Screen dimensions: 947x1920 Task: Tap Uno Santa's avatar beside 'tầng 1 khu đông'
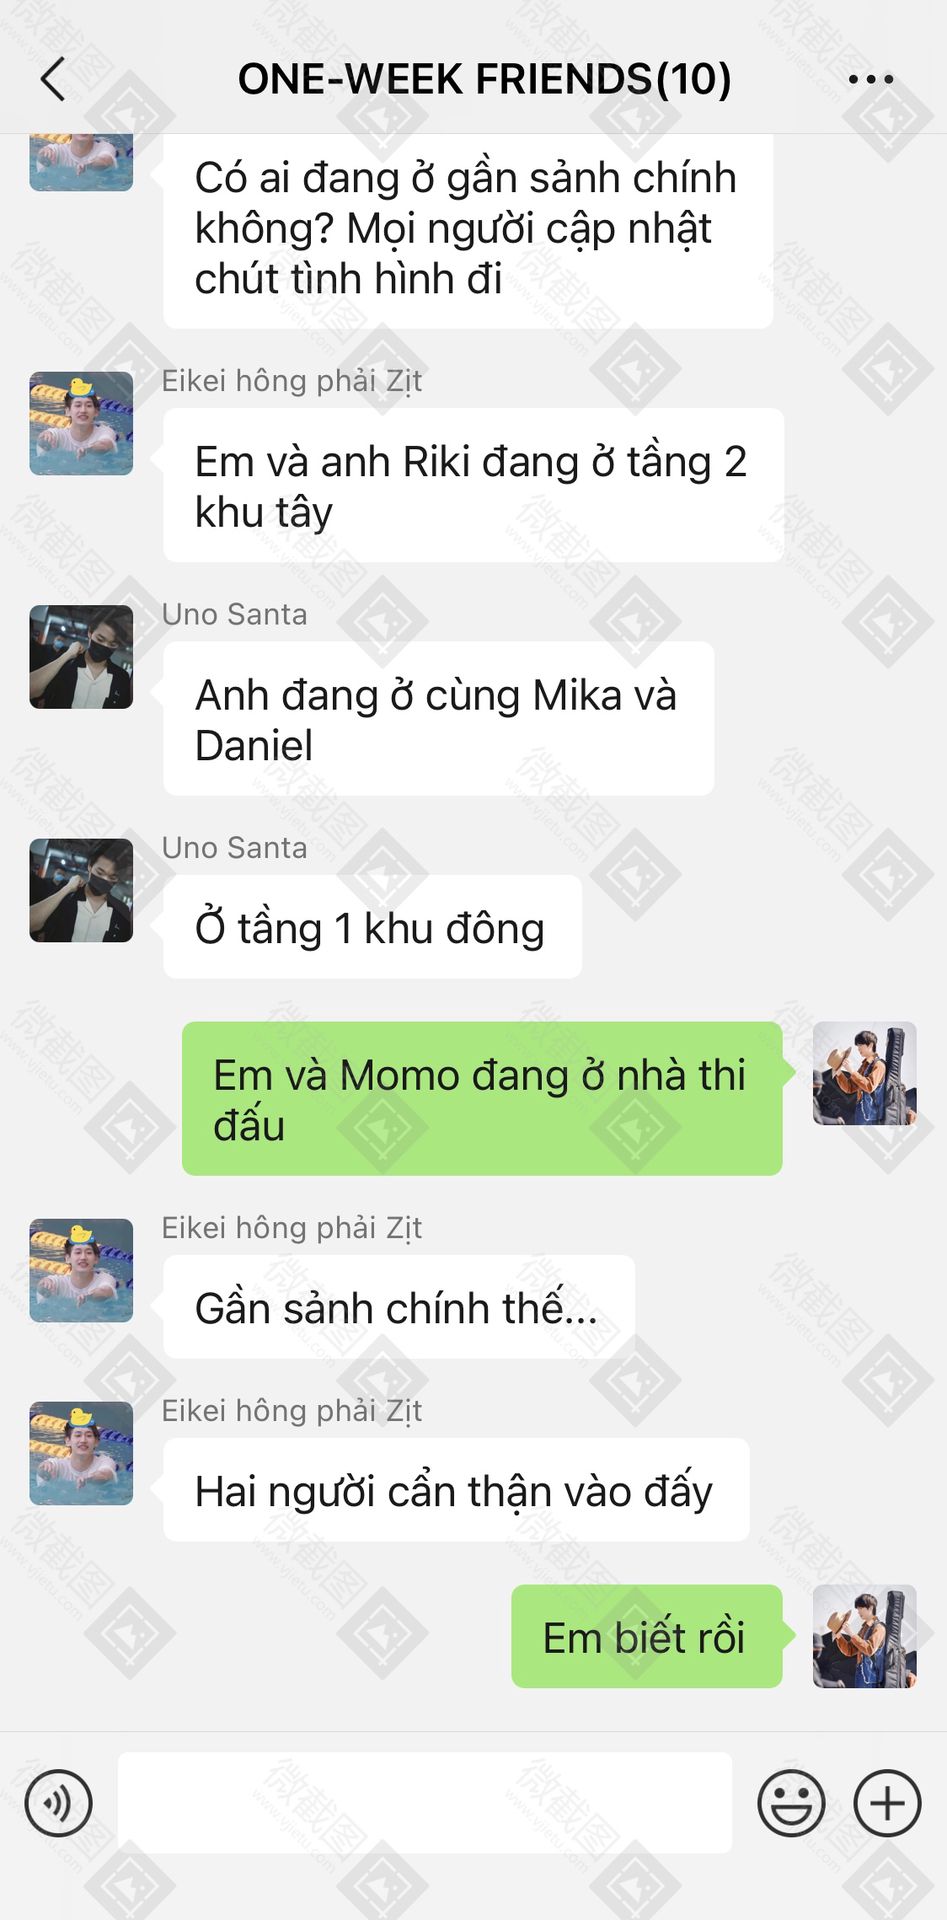(81, 890)
